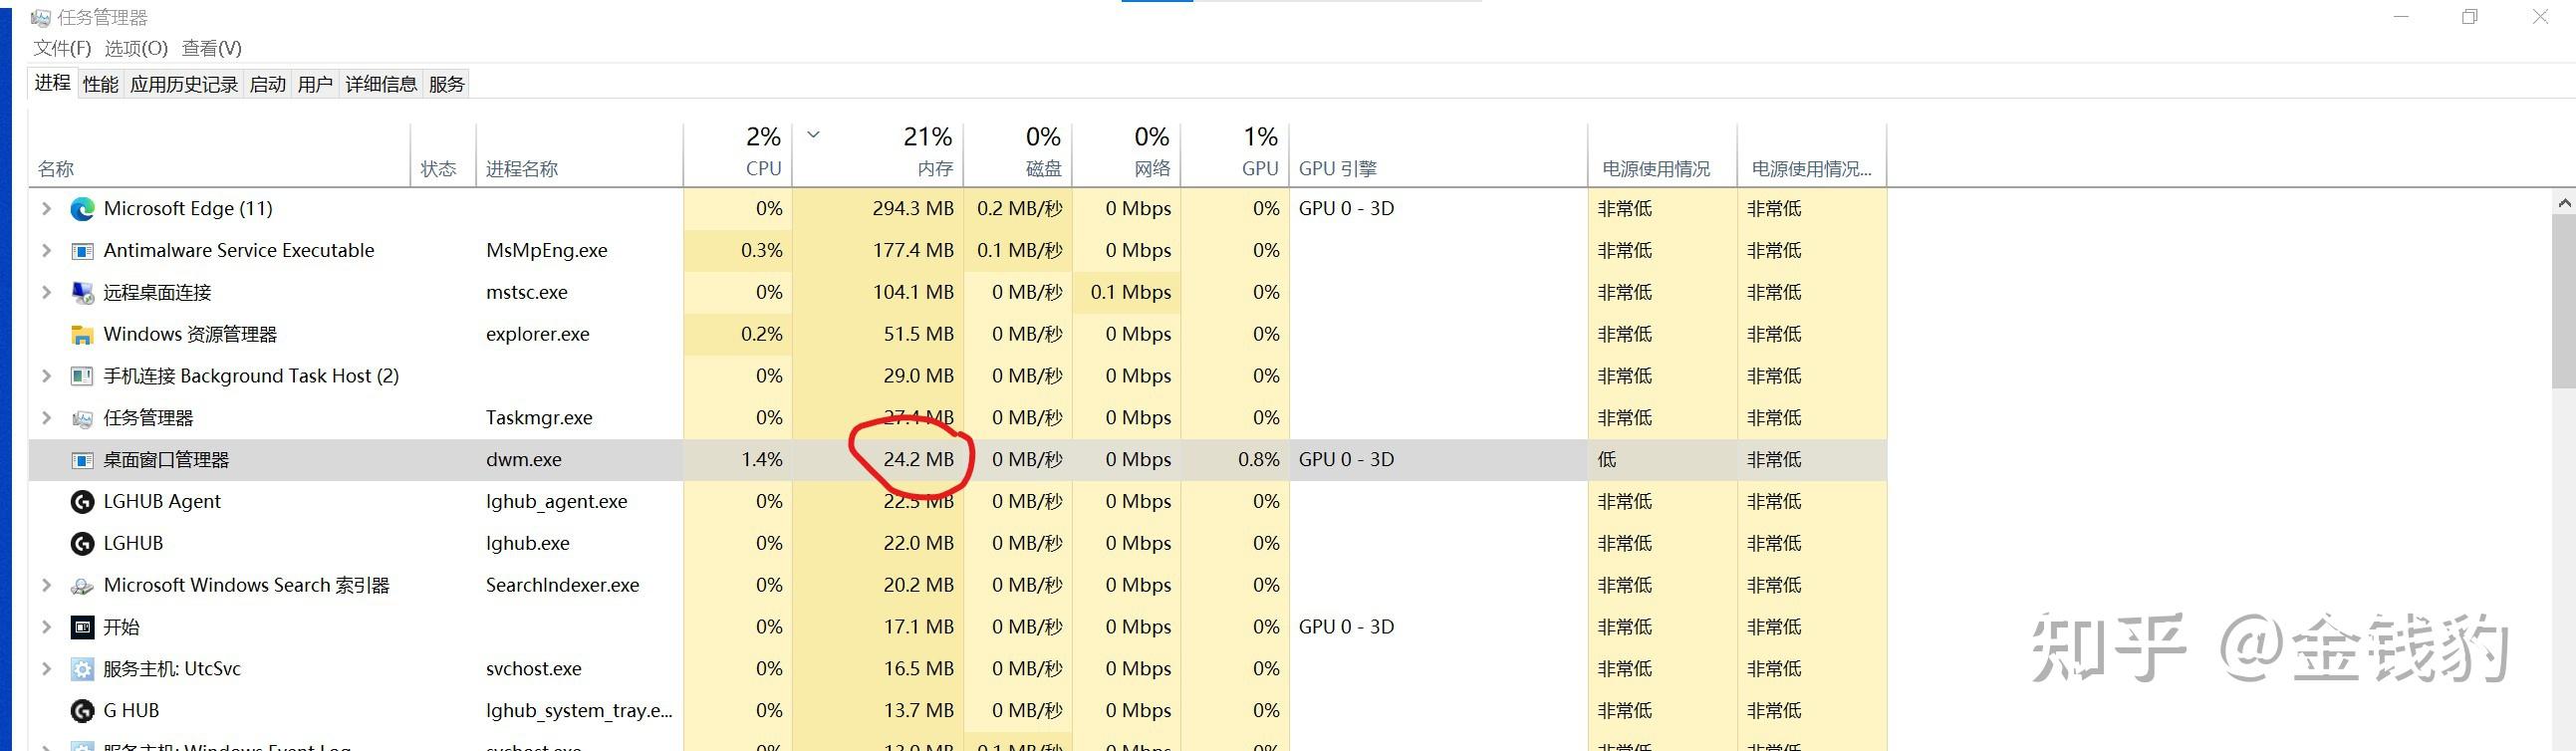Click the vertical scrollbar thumb

point(2564,300)
